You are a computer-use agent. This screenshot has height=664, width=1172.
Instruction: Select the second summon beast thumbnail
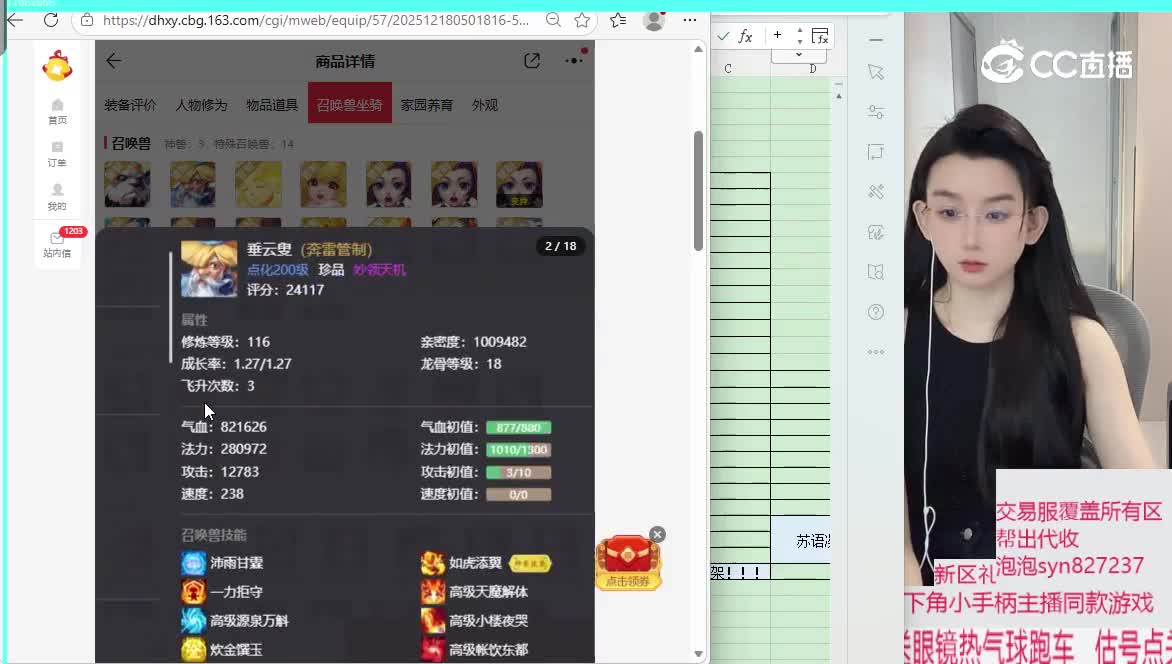[x=192, y=184]
